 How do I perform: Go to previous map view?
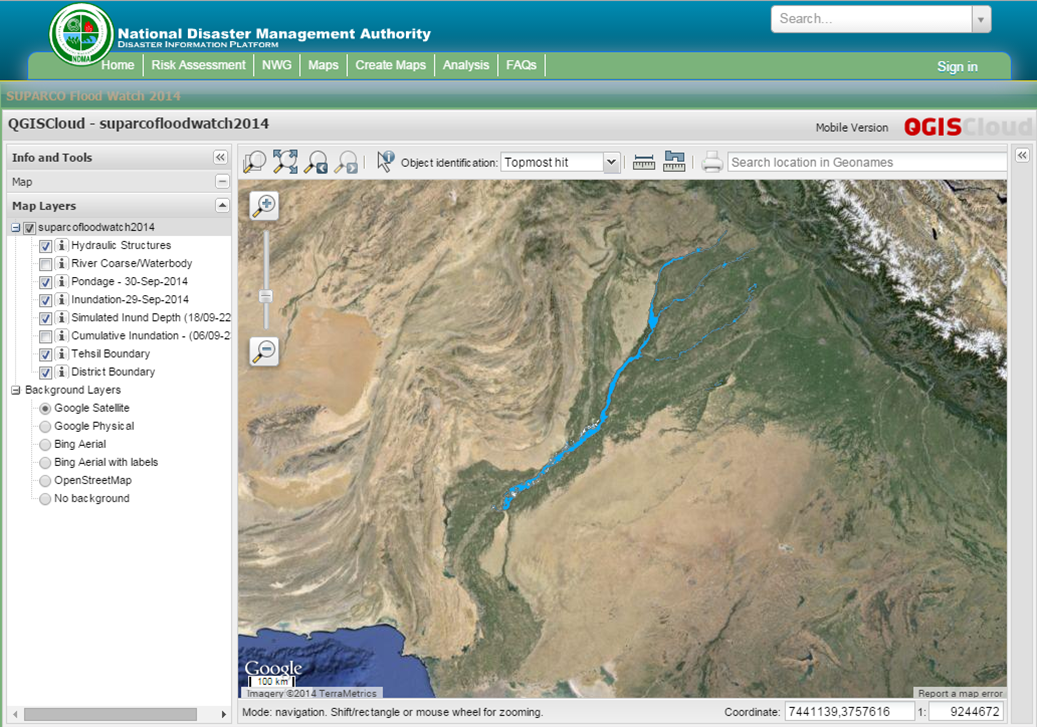[x=316, y=162]
